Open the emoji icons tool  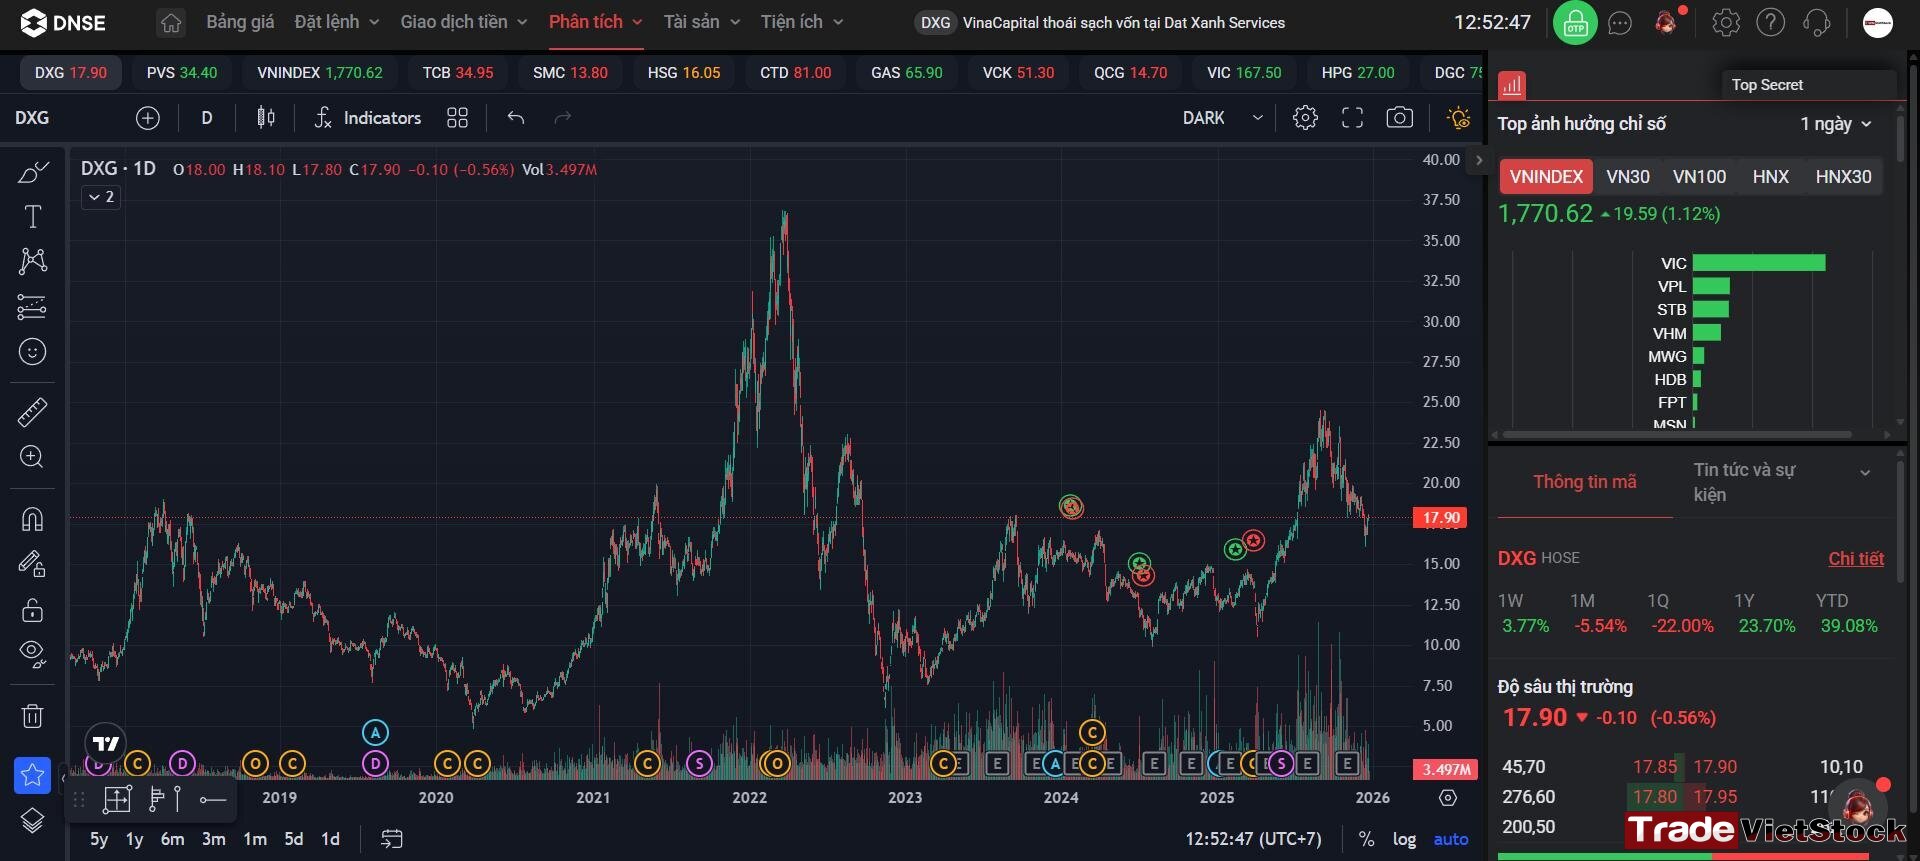33,352
